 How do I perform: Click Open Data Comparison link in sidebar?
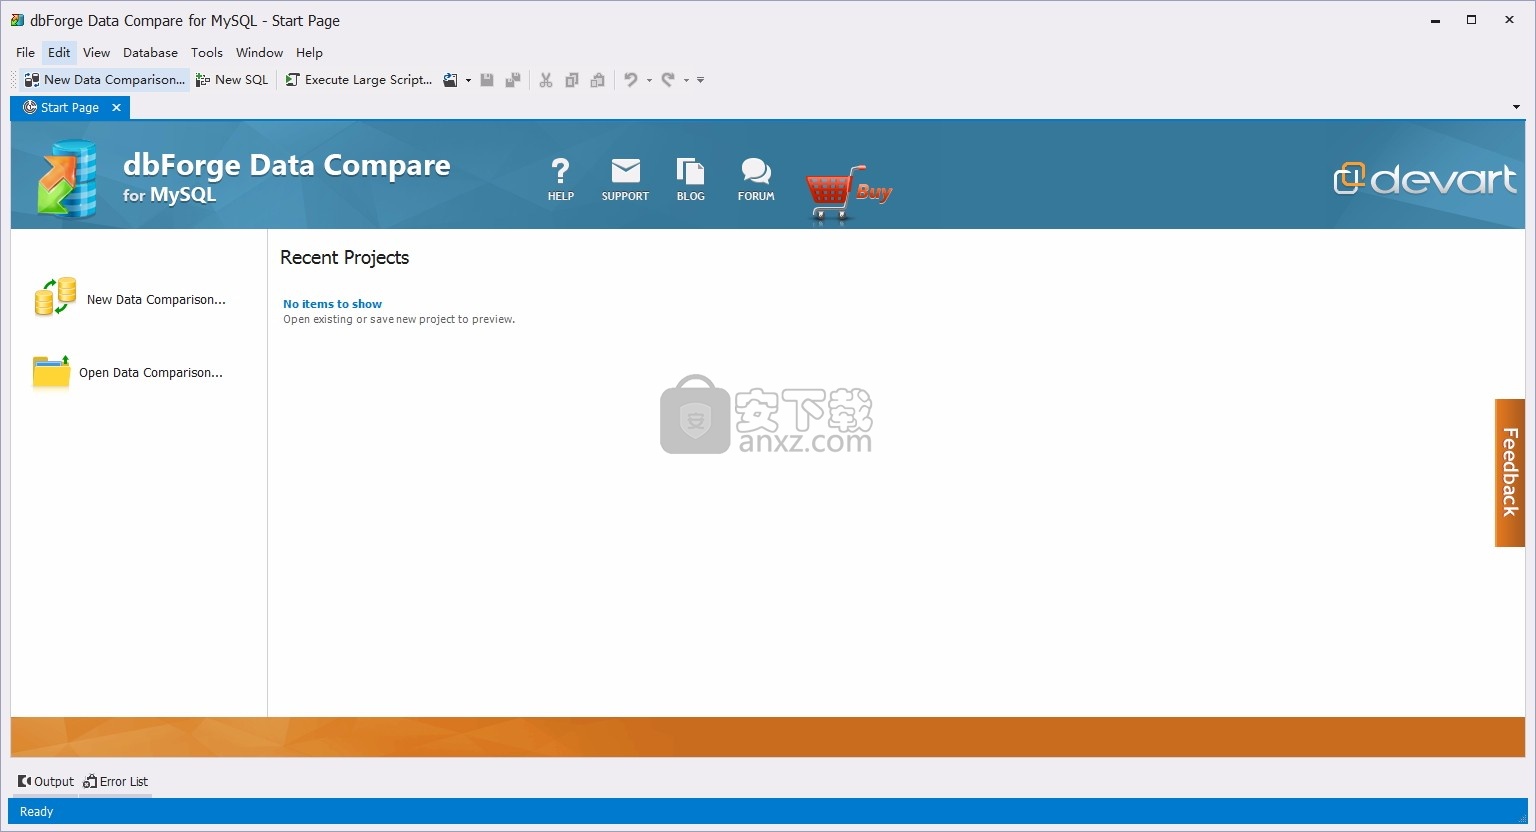point(151,373)
